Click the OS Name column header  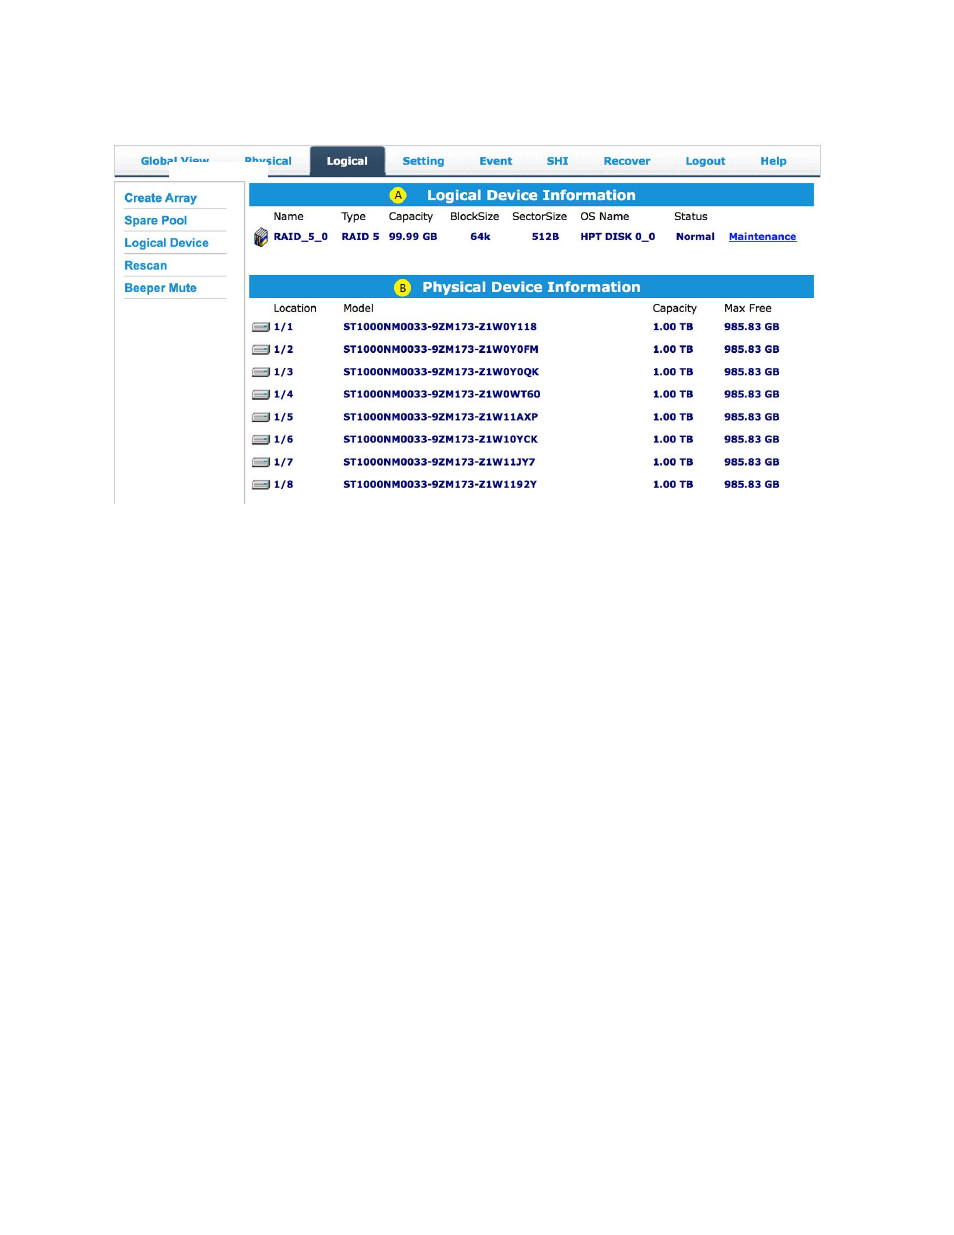pyautogui.click(x=605, y=217)
